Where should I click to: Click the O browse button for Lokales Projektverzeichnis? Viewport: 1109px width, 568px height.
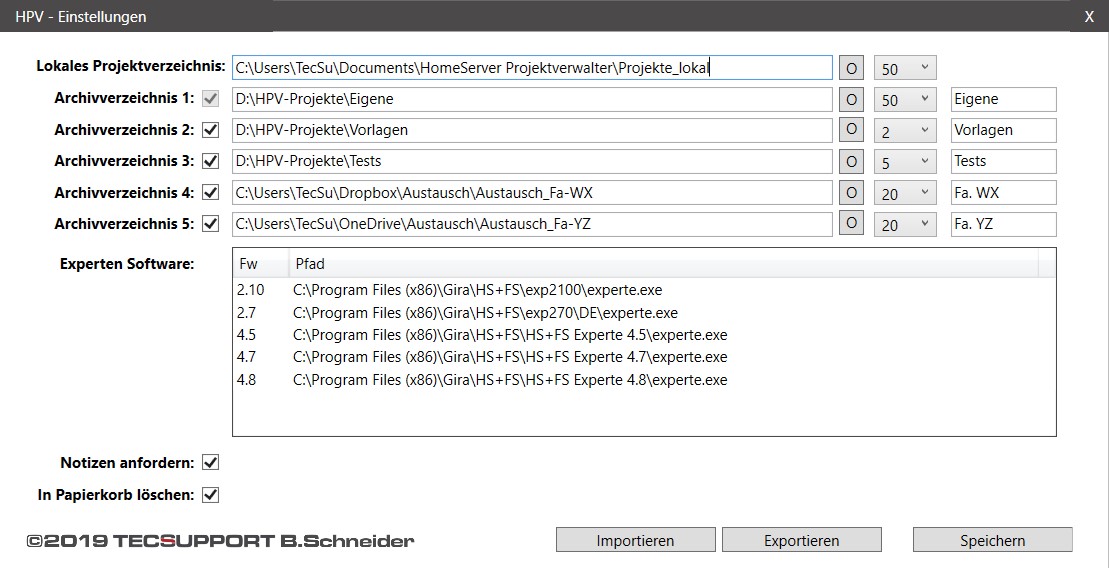click(x=851, y=68)
